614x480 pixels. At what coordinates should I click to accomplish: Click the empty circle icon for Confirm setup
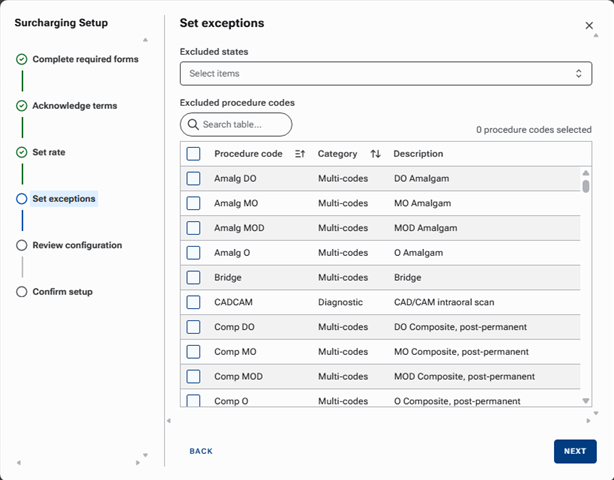(x=22, y=292)
